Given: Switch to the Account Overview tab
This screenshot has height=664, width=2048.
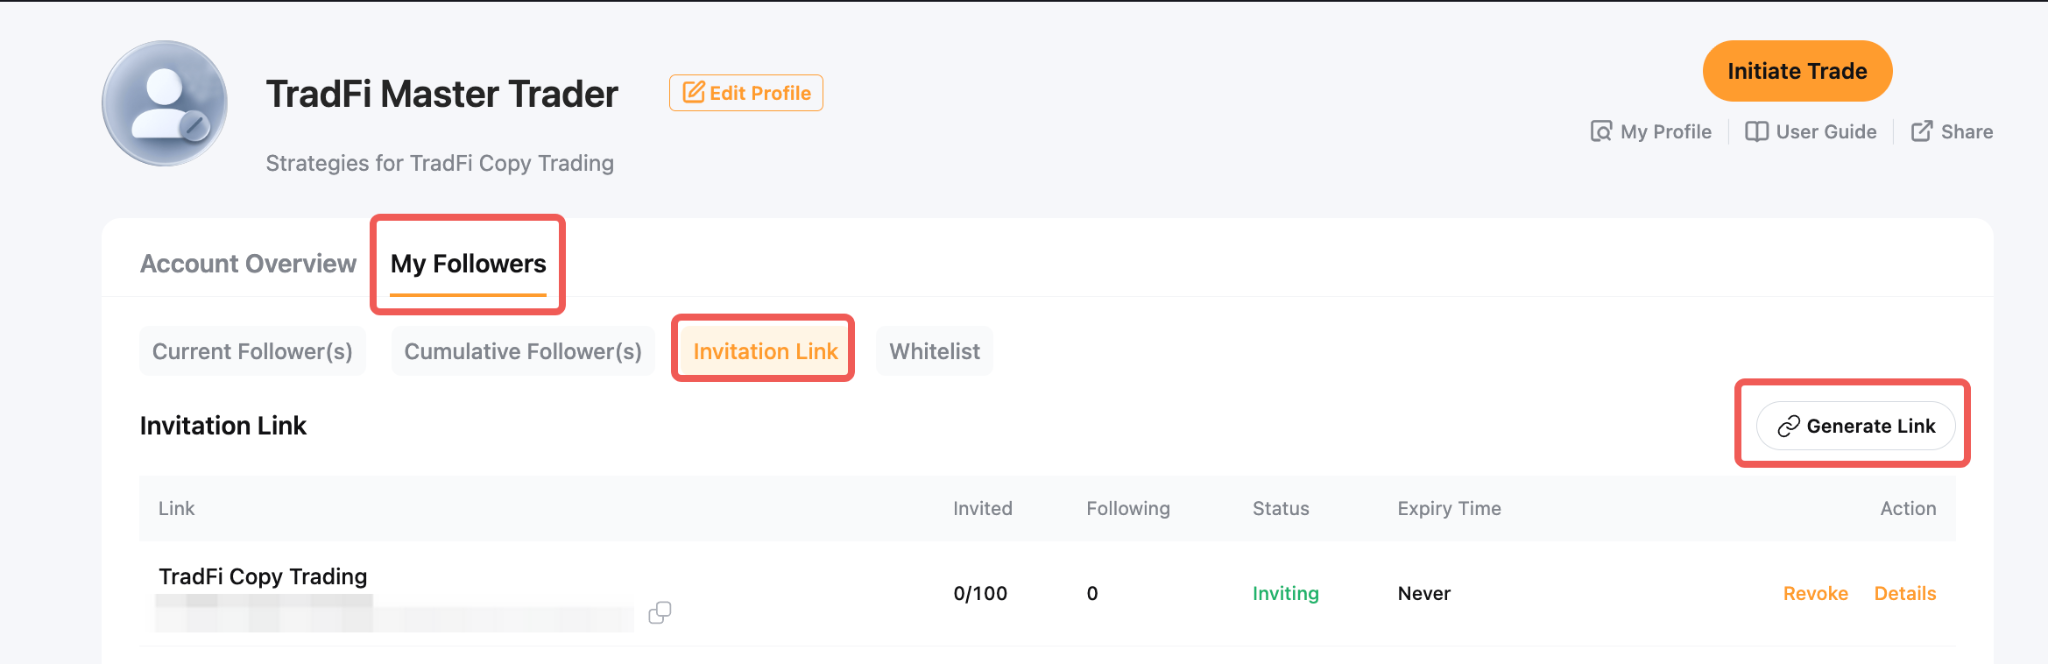Looking at the screenshot, I should [248, 264].
